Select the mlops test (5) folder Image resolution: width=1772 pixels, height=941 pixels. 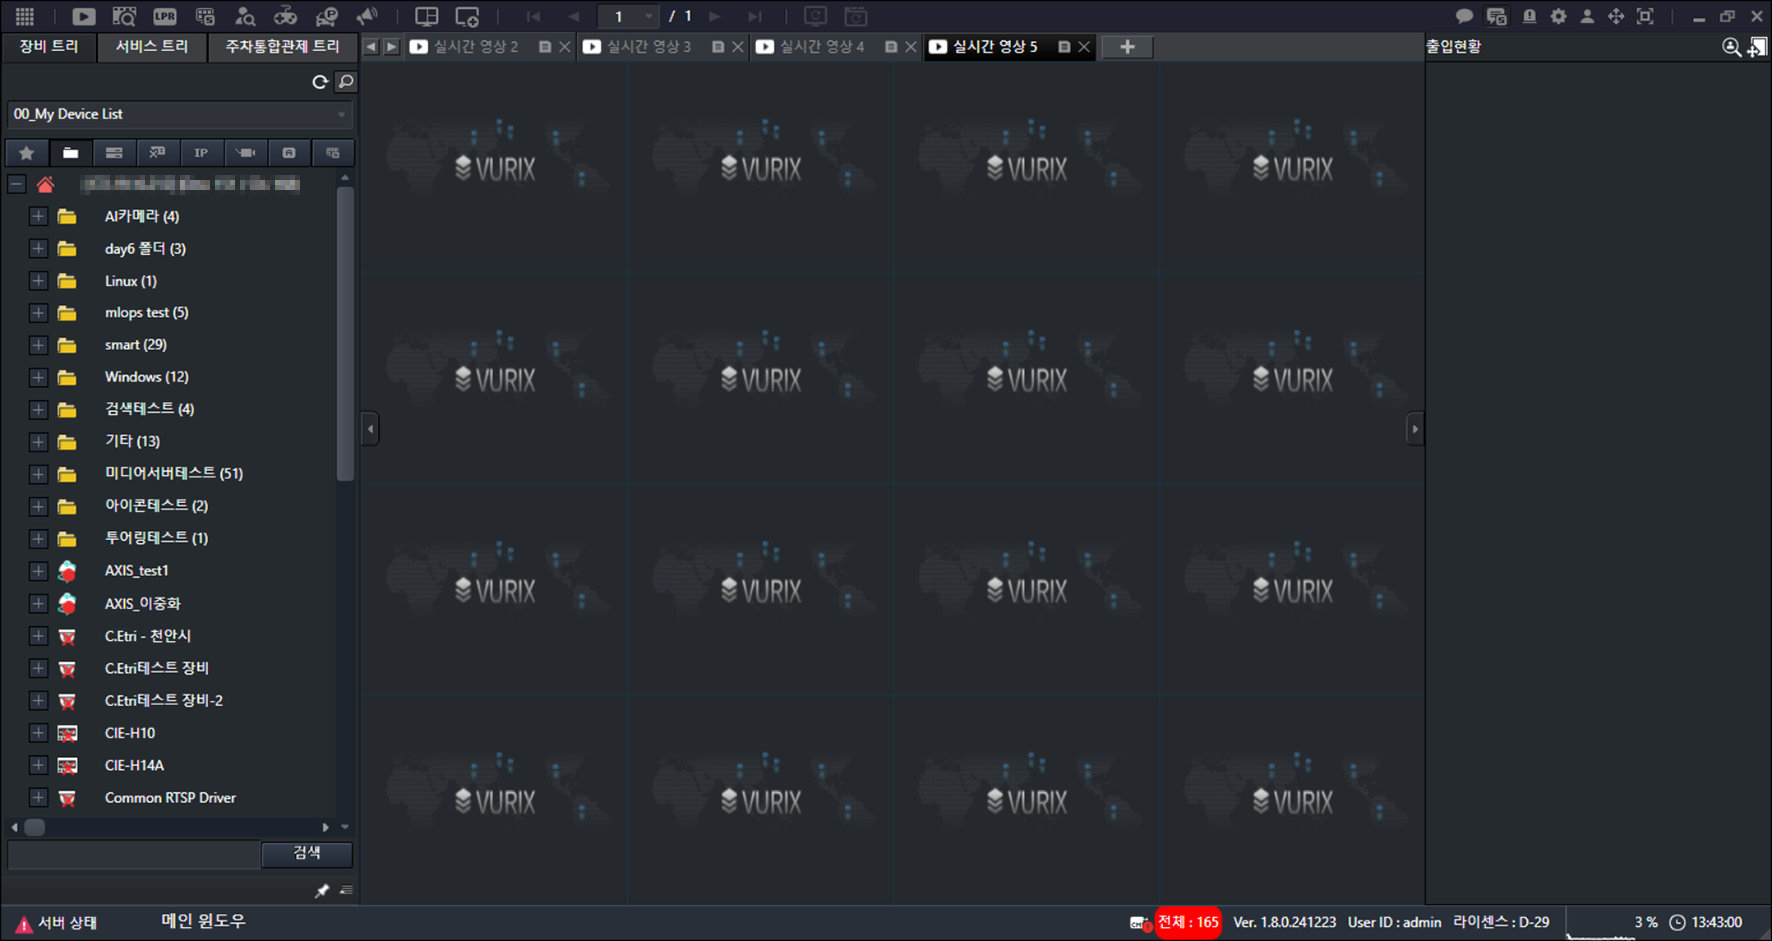tap(147, 313)
